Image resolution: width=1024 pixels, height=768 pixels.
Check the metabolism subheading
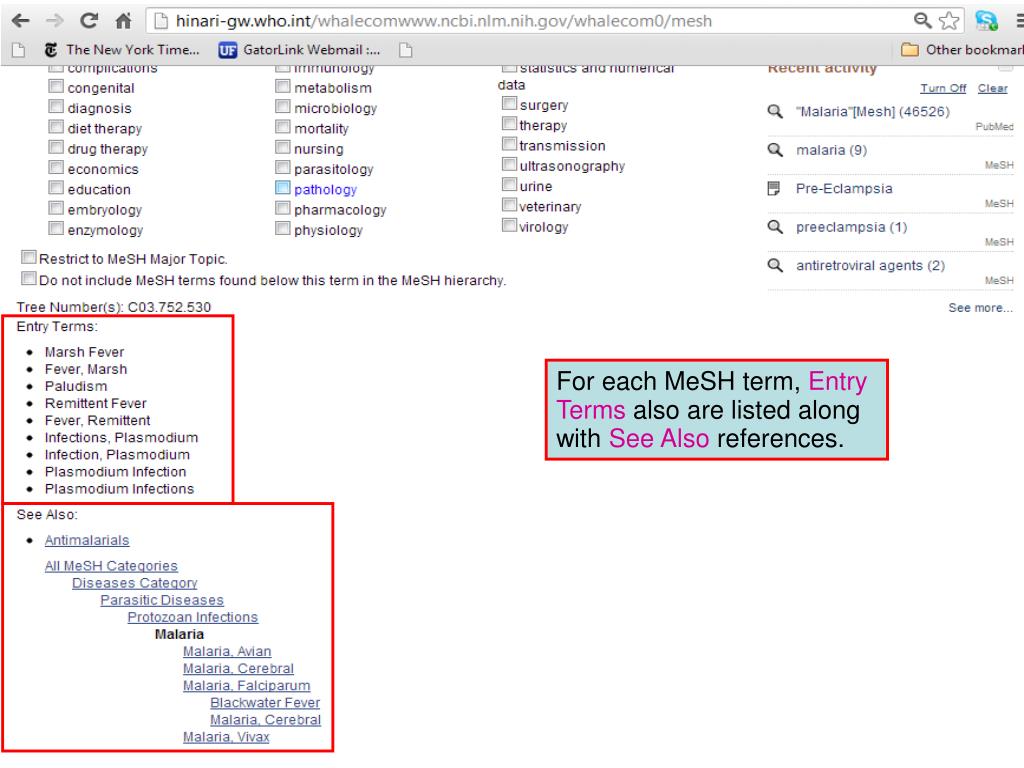pyautogui.click(x=283, y=87)
